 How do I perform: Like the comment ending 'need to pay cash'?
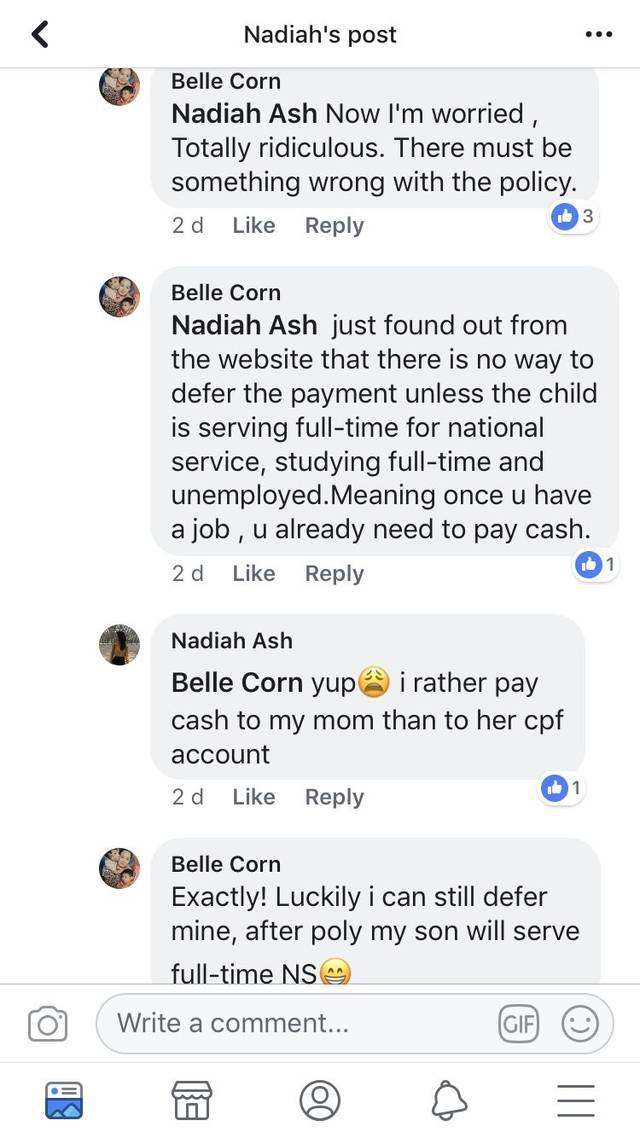253,573
